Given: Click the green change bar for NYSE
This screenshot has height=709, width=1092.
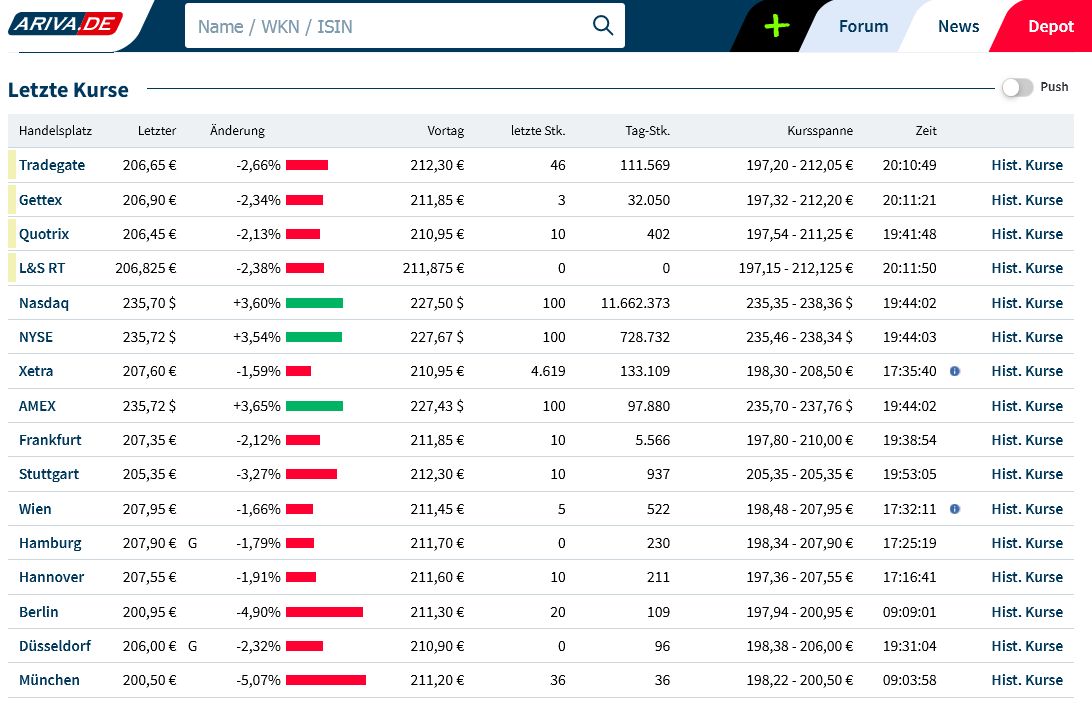Looking at the screenshot, I should (x=314, y=337).
